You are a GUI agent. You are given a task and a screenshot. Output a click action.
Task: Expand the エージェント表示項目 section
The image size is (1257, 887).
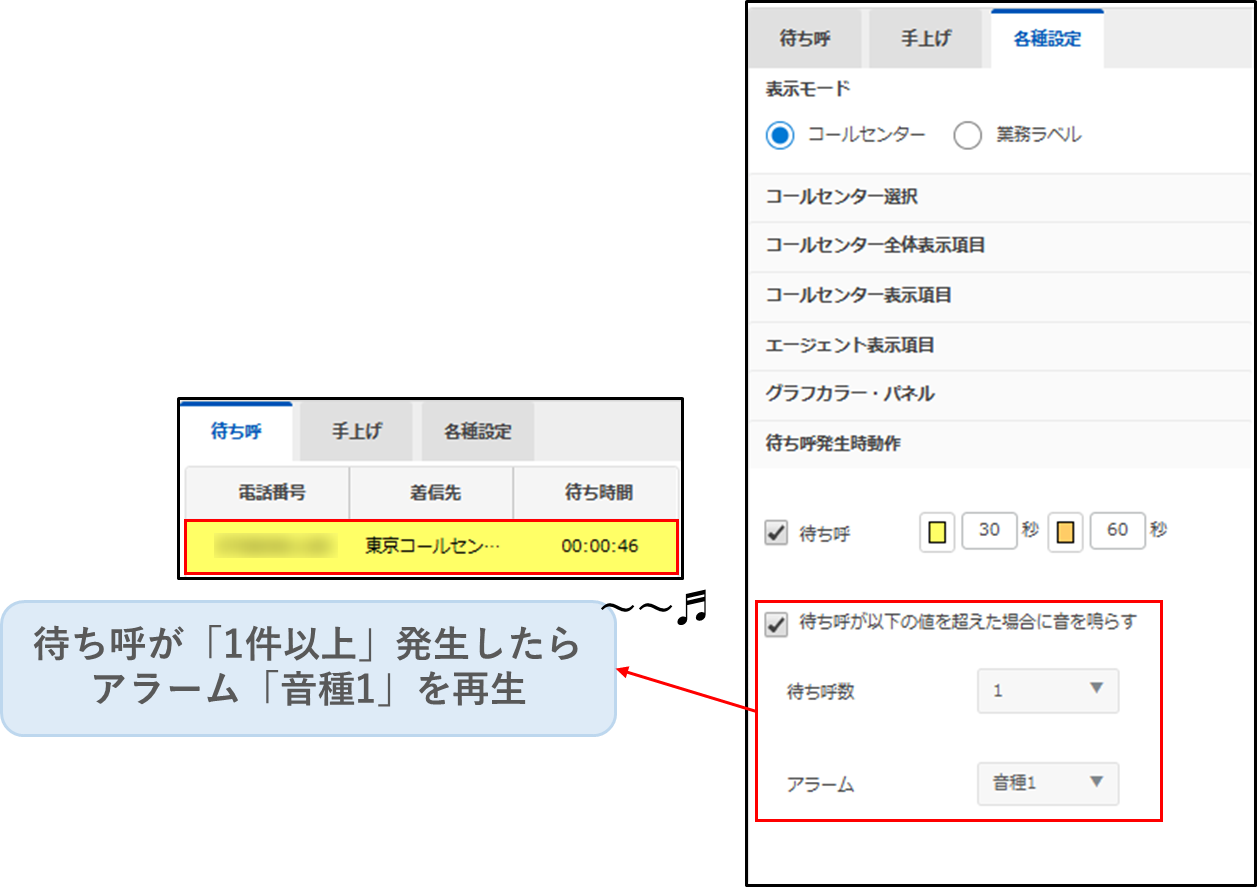[850, 345]
